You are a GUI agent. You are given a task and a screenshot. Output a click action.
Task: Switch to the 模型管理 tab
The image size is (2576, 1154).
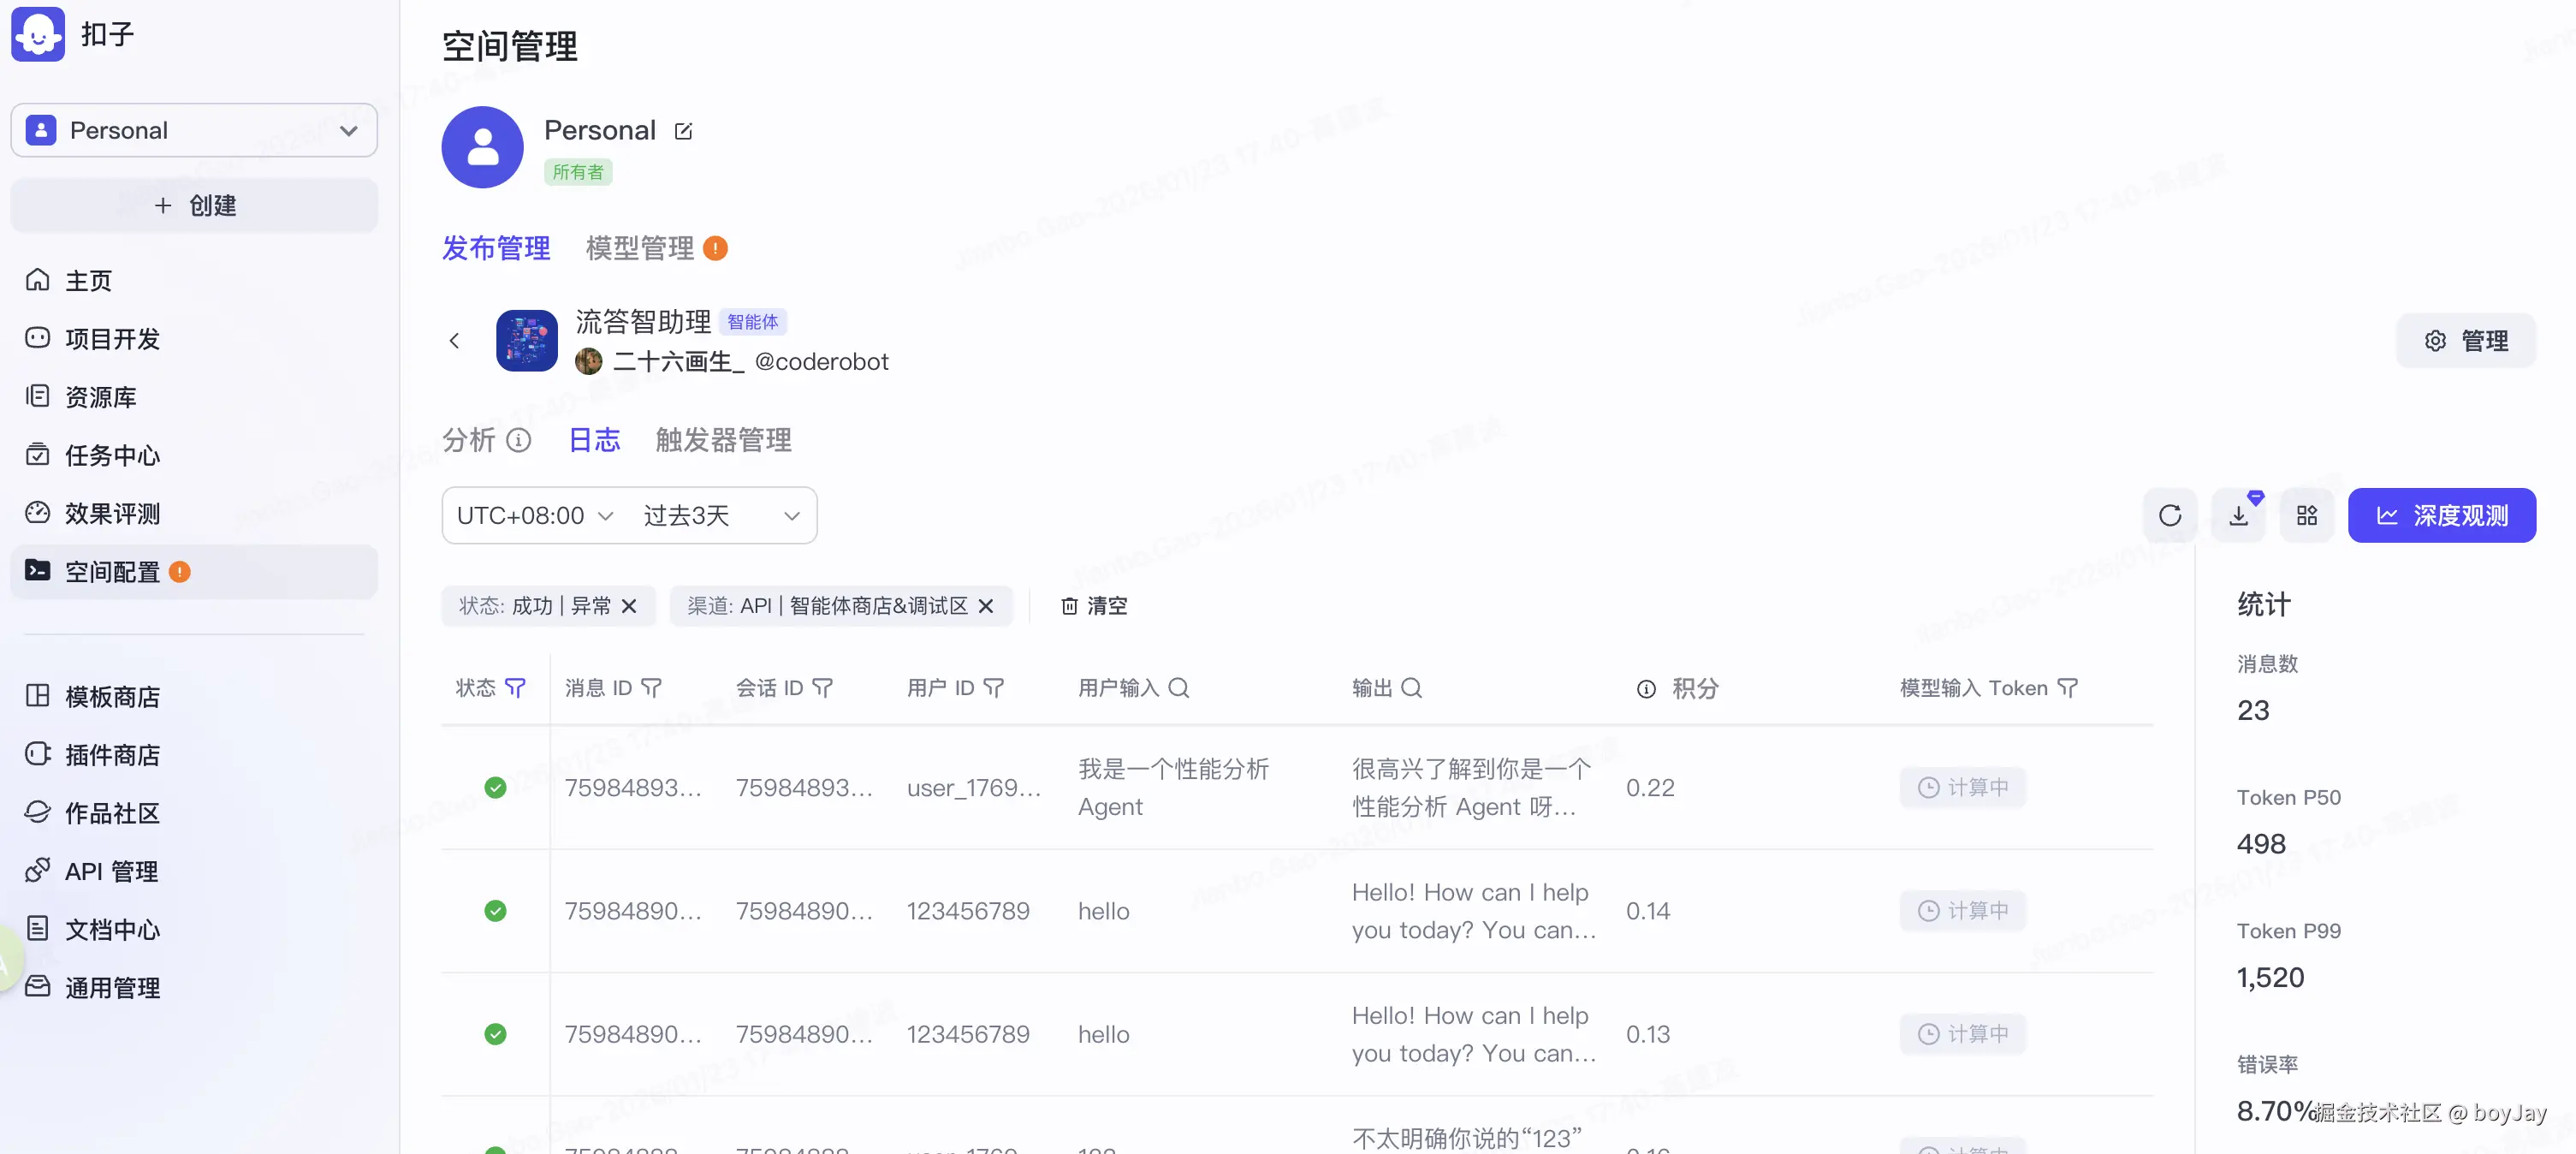tap(640, 248)
